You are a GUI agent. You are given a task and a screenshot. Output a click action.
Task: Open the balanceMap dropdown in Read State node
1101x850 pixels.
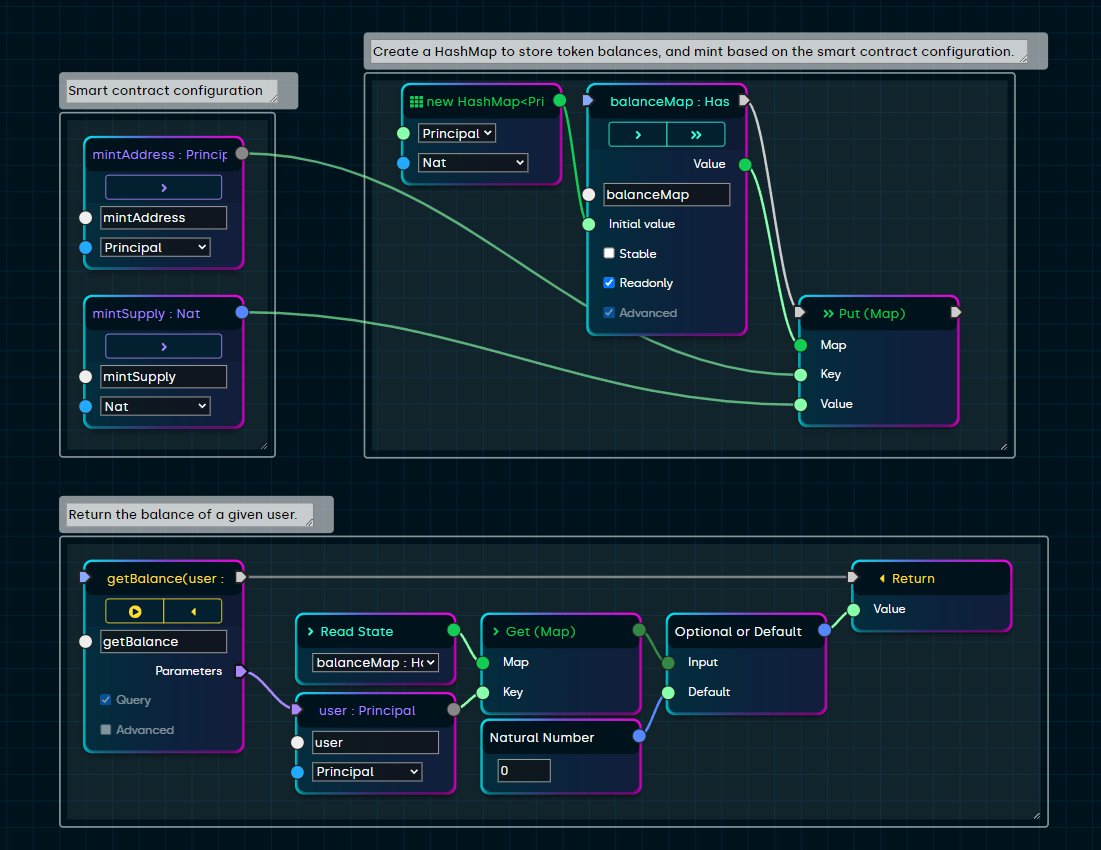pyautogui.click(x=376, y=662)
